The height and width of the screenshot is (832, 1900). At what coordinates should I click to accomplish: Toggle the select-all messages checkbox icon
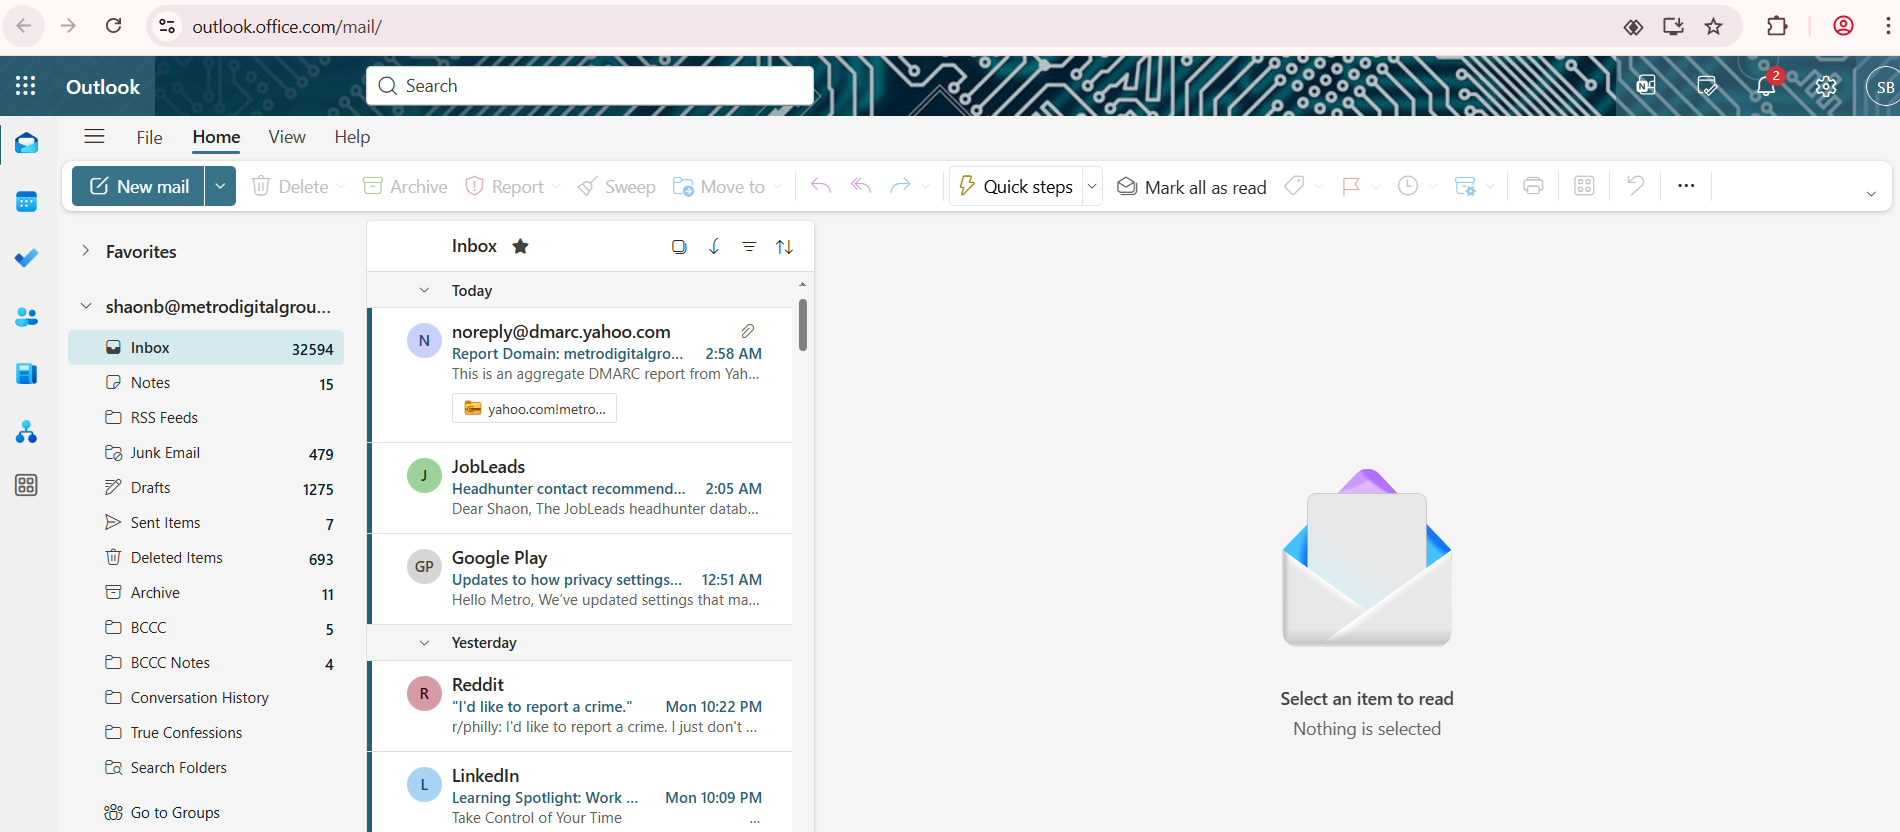click(679, 247)
